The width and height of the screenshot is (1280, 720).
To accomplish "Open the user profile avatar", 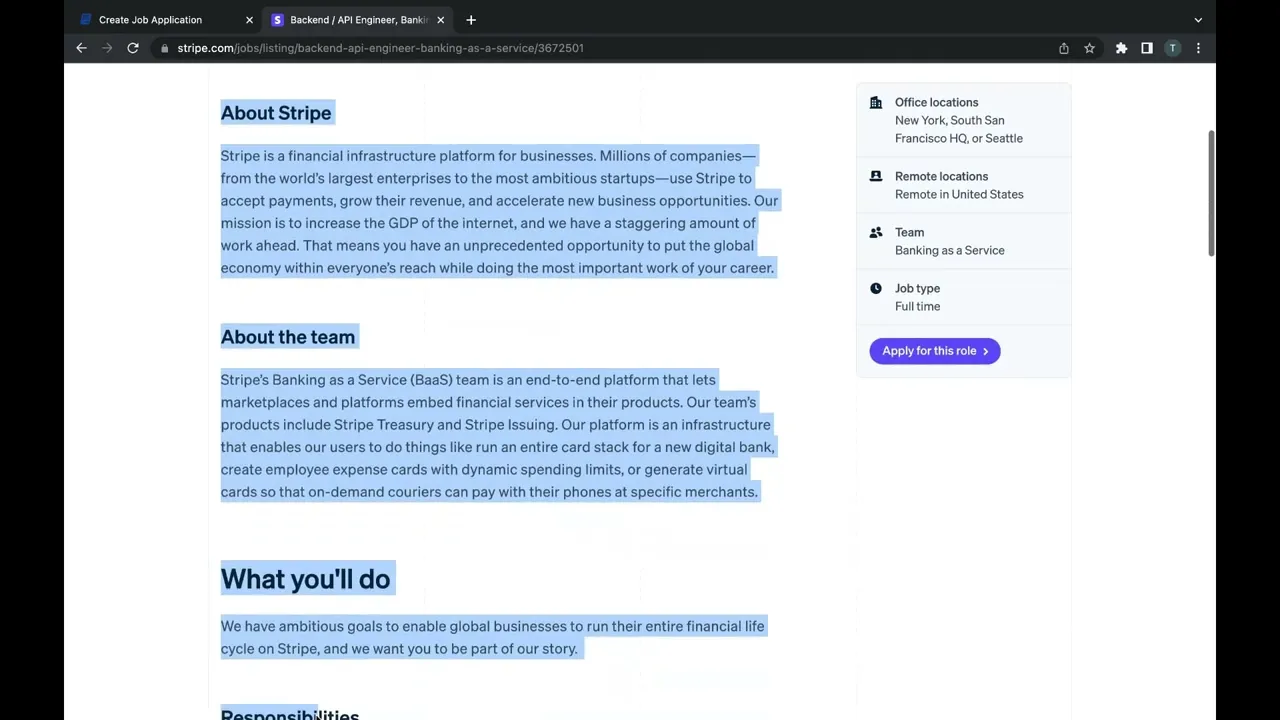I will (x=1172, y=48).
